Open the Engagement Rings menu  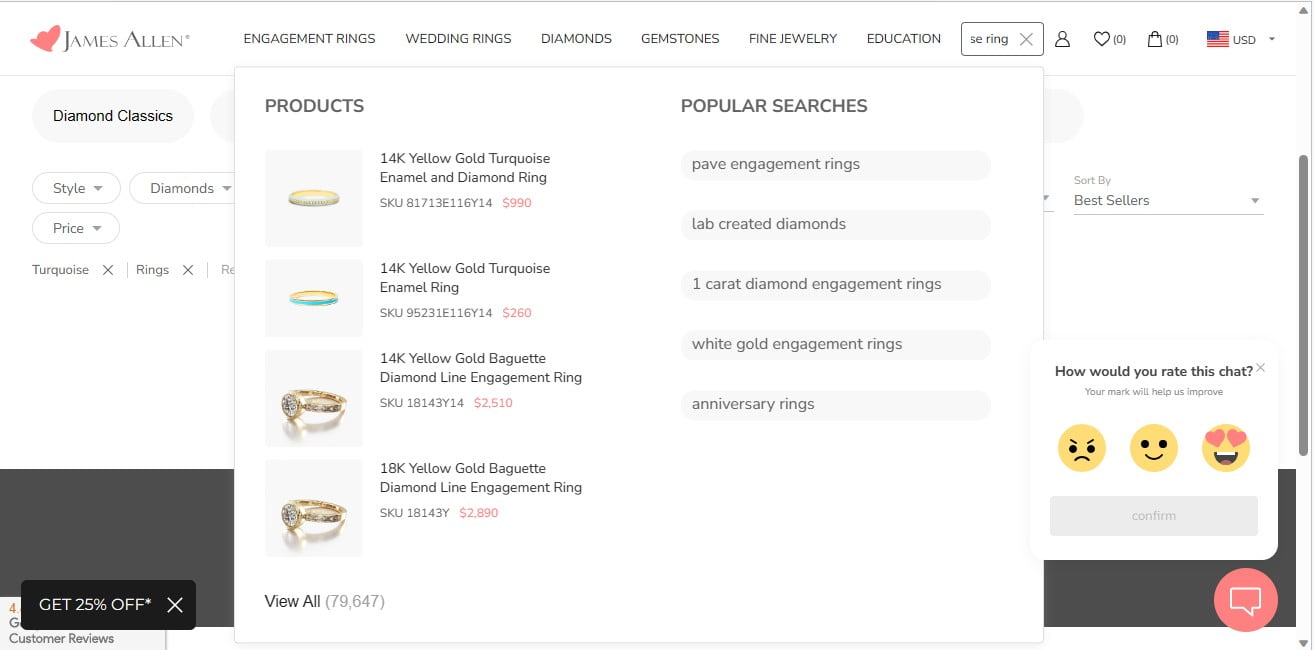pos(309,38)
